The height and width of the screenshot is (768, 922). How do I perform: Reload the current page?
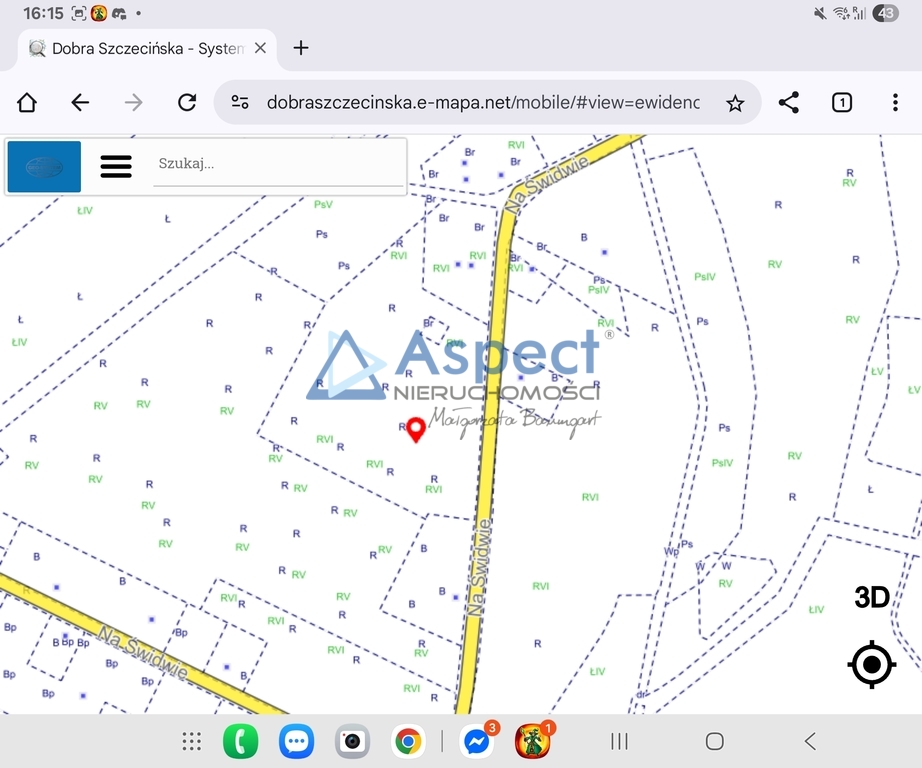tap(187, 103)
